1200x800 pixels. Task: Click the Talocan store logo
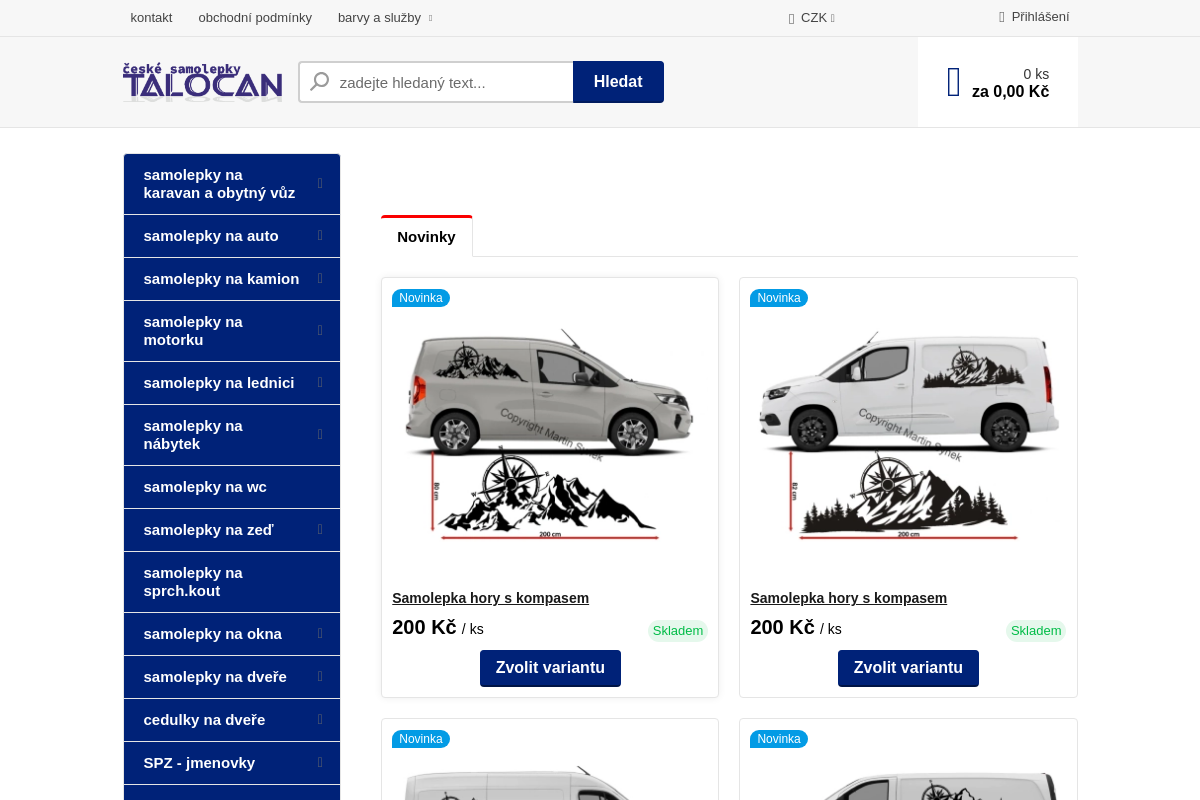(x=202, y=82)
